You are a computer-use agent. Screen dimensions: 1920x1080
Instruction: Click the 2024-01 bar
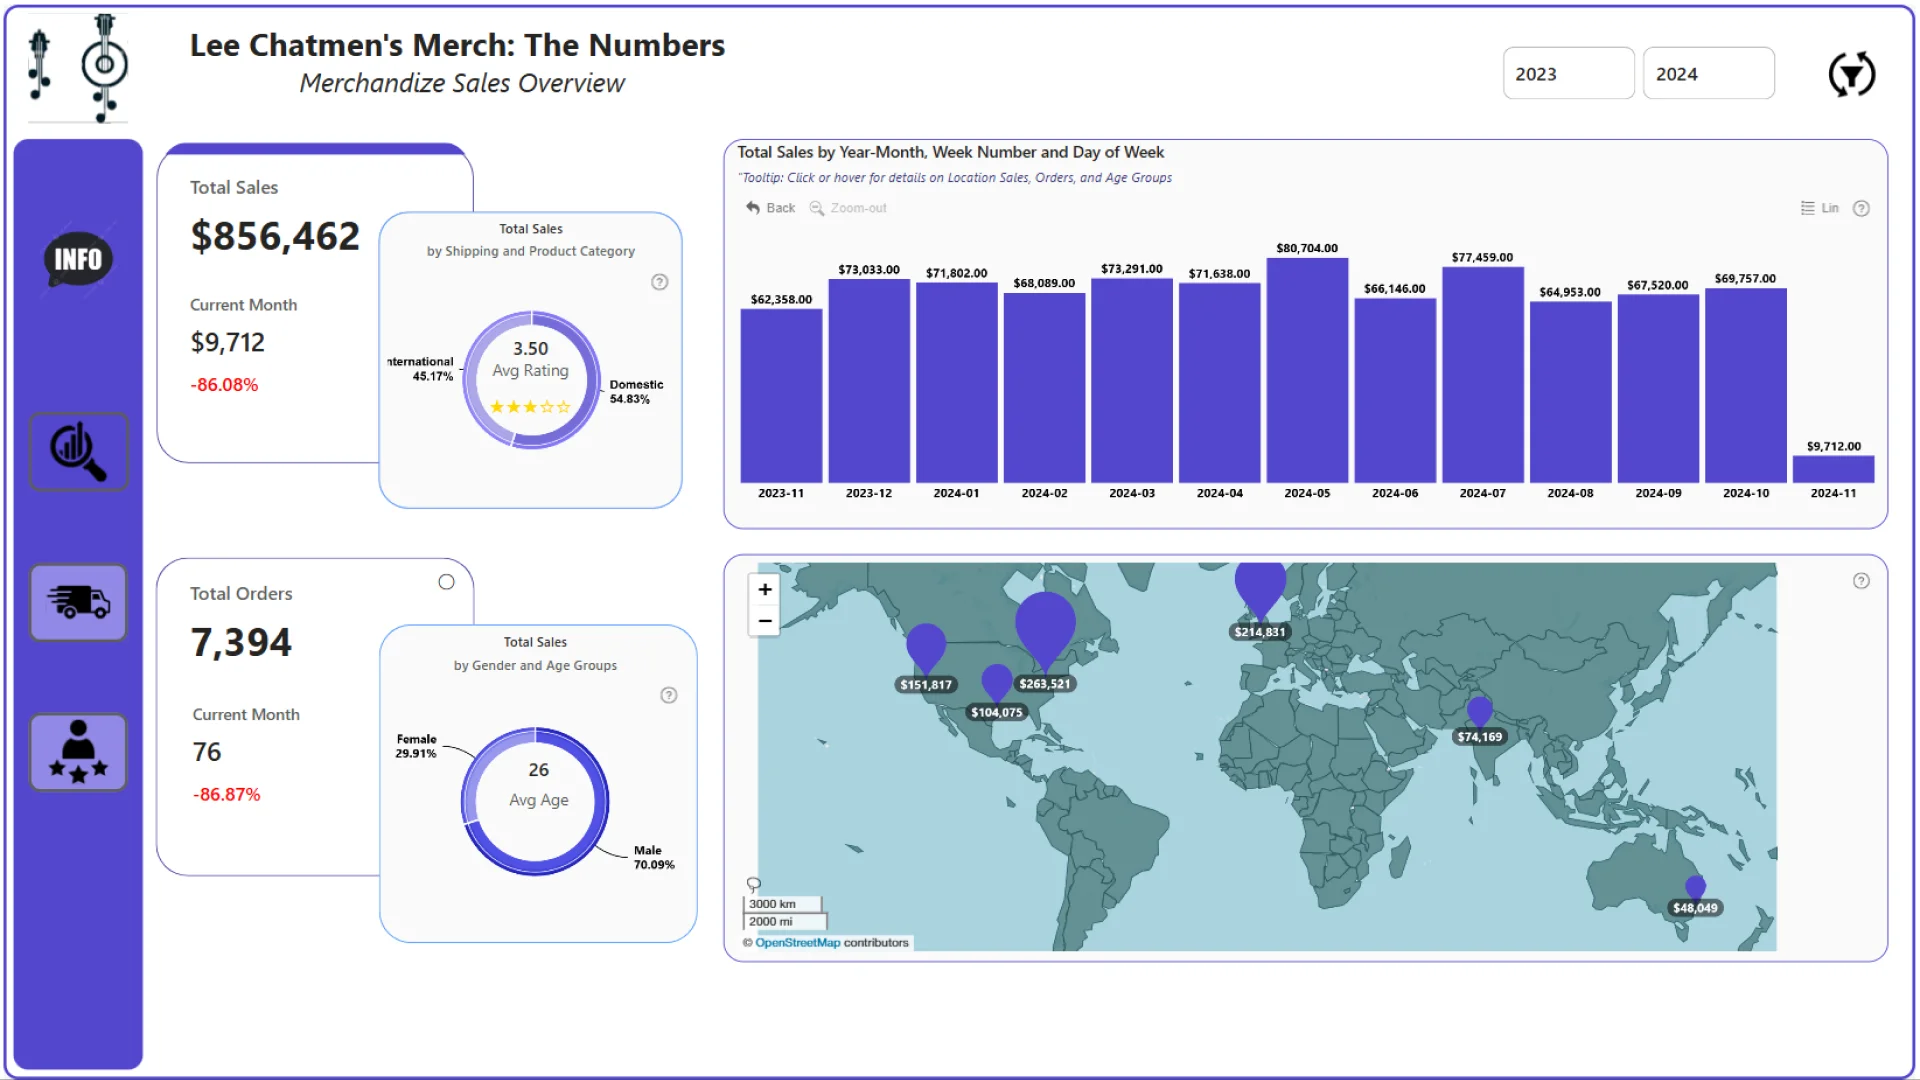[956, 383]
